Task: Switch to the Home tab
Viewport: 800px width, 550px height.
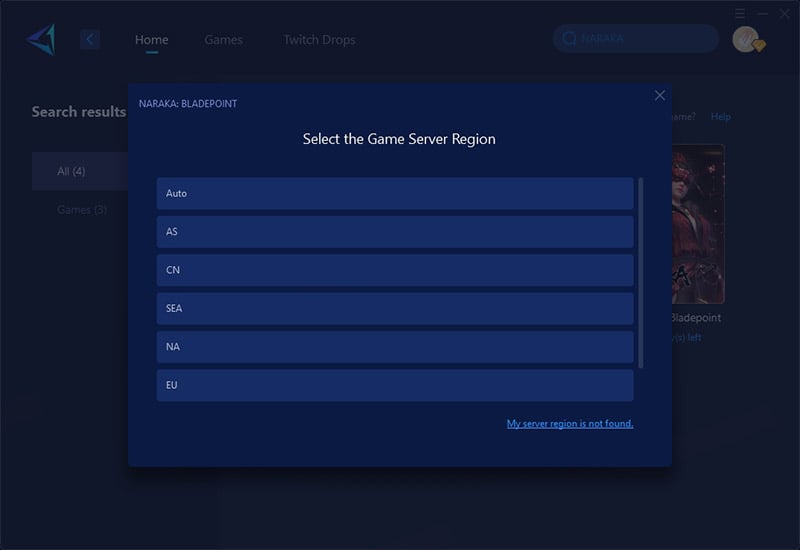Action: (151, 40)
